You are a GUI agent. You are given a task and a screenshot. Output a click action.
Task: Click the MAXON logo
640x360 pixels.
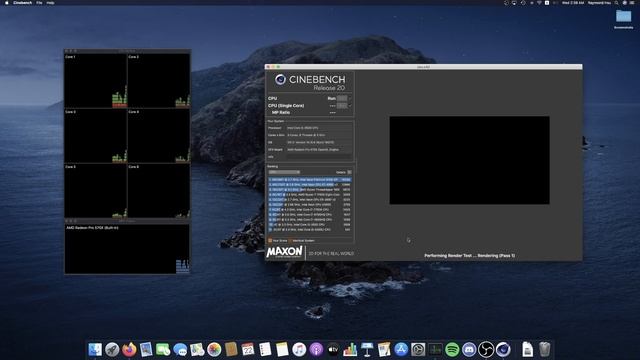[x=284, y=252]
